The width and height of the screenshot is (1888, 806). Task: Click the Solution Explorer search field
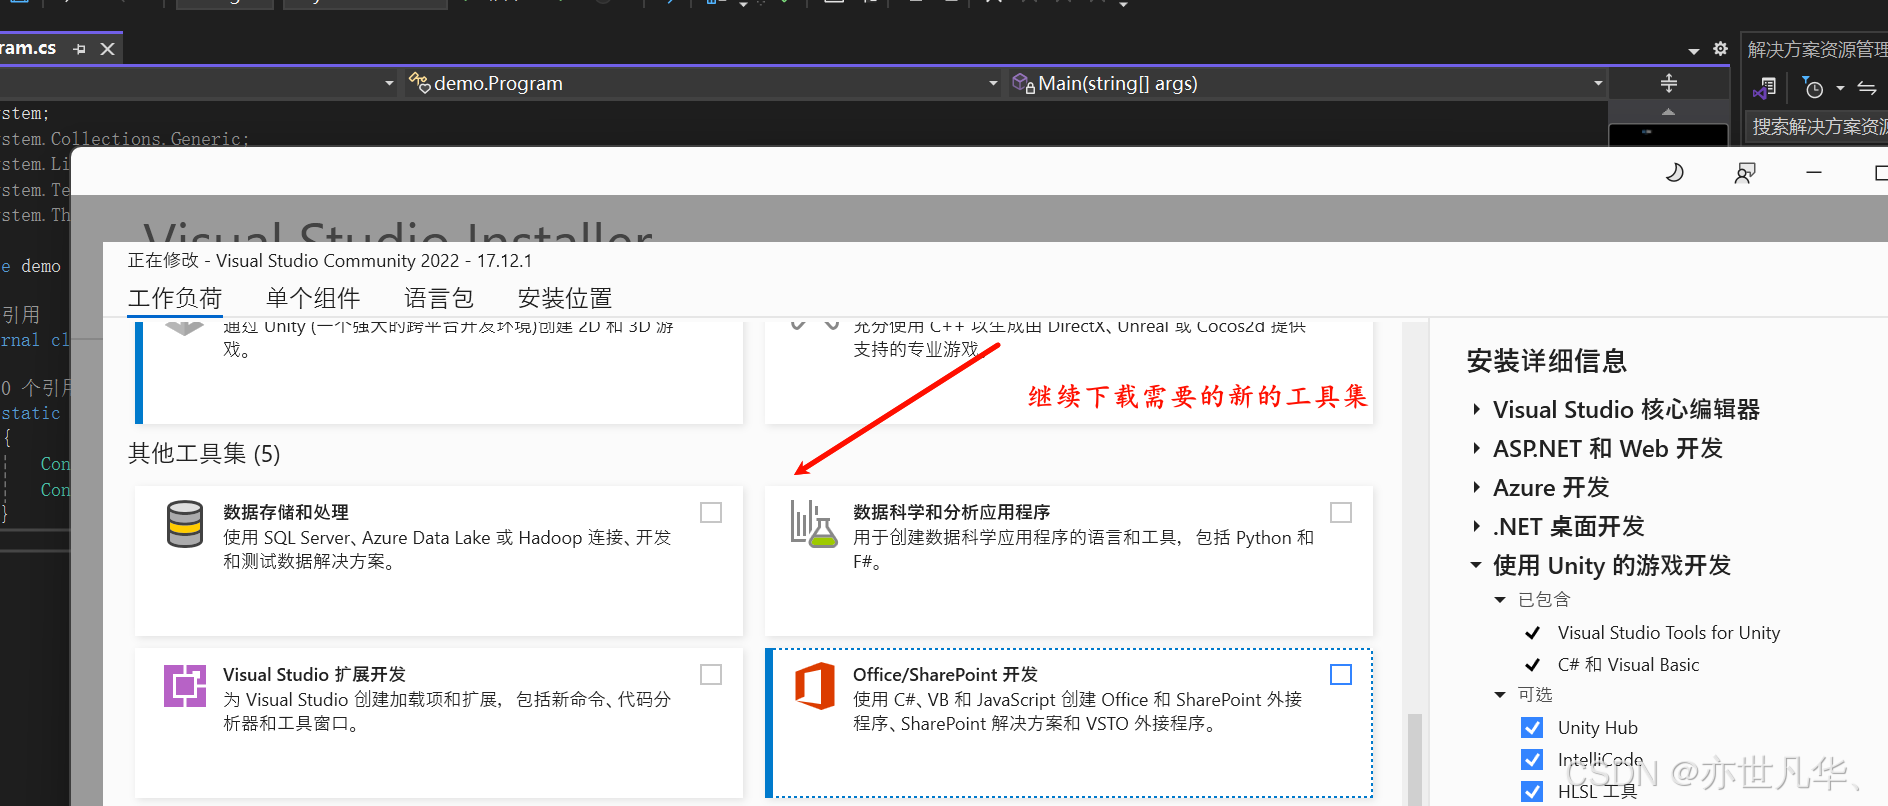tap(1816, 127)
